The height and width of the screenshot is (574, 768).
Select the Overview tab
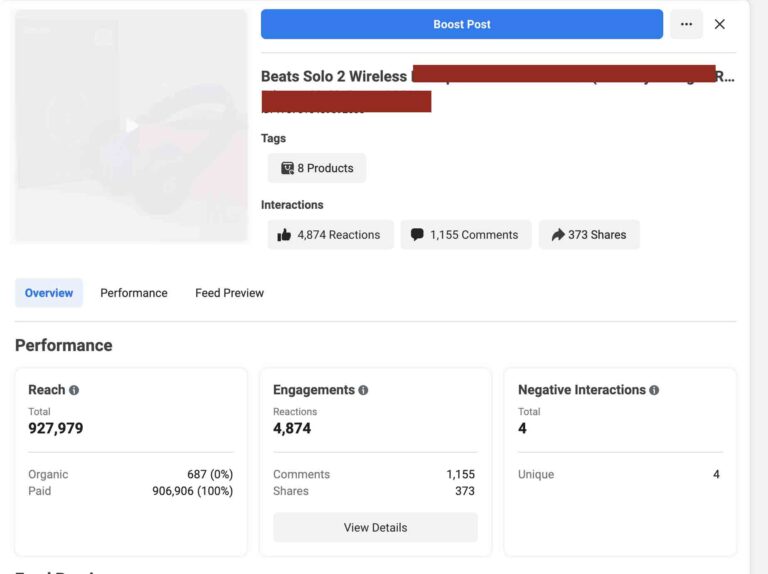click(49, 293)
